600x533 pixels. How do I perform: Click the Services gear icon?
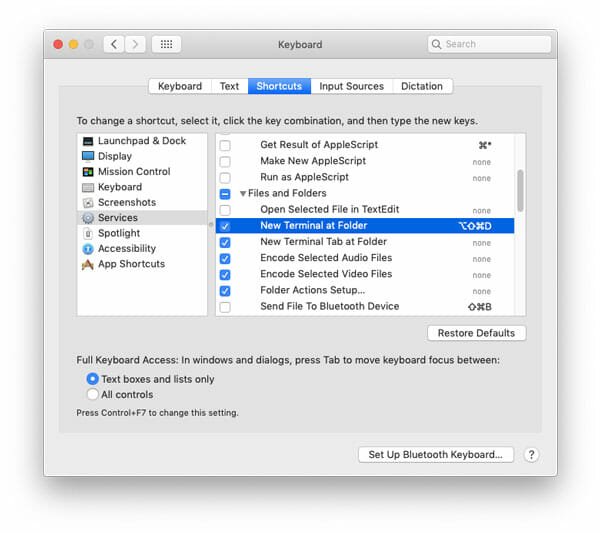click(88, 218)
